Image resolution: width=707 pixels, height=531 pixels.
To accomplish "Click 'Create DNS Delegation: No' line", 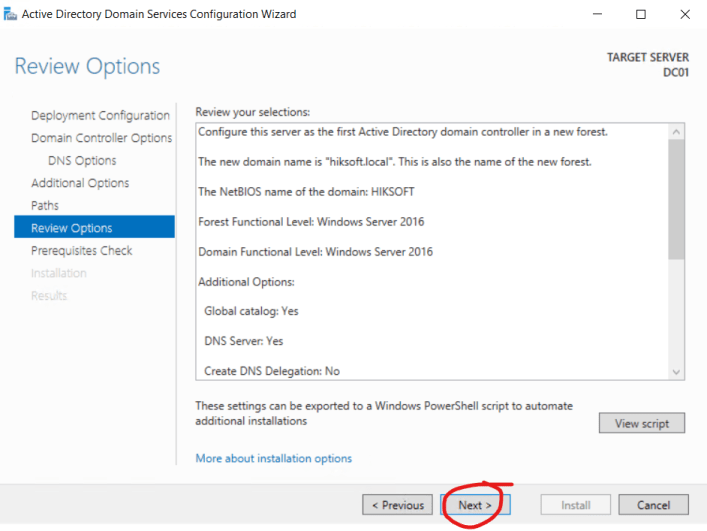I will click(x=272, y=371).
